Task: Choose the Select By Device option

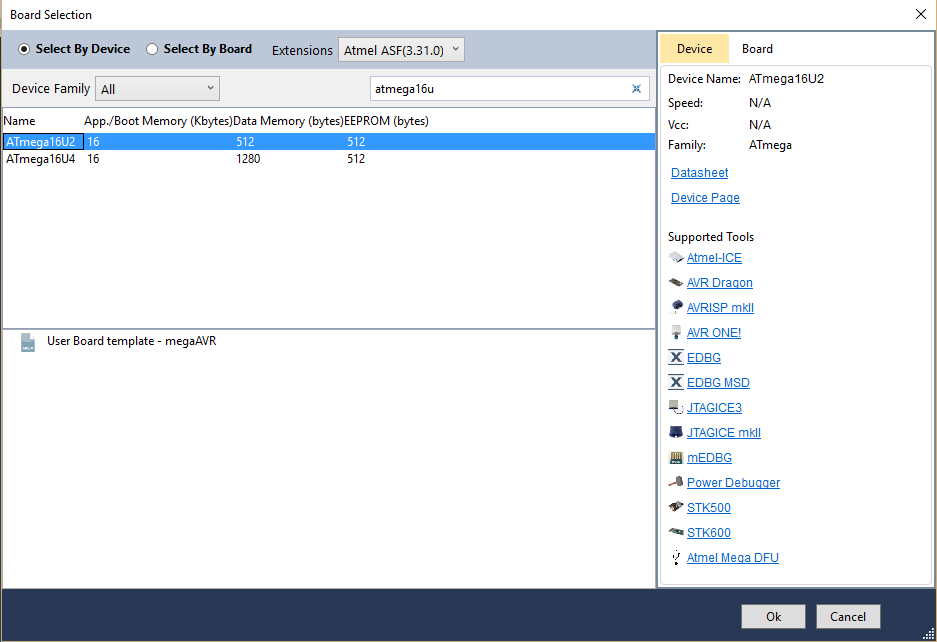Action: 74,49
